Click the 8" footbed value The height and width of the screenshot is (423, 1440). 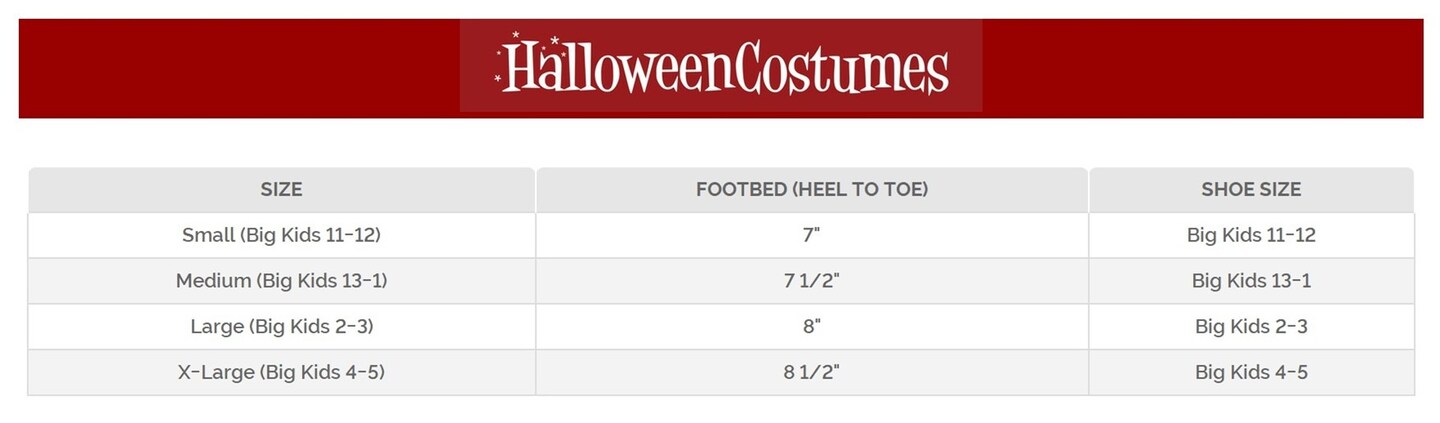pyautogui.click(x=812, y=327)
